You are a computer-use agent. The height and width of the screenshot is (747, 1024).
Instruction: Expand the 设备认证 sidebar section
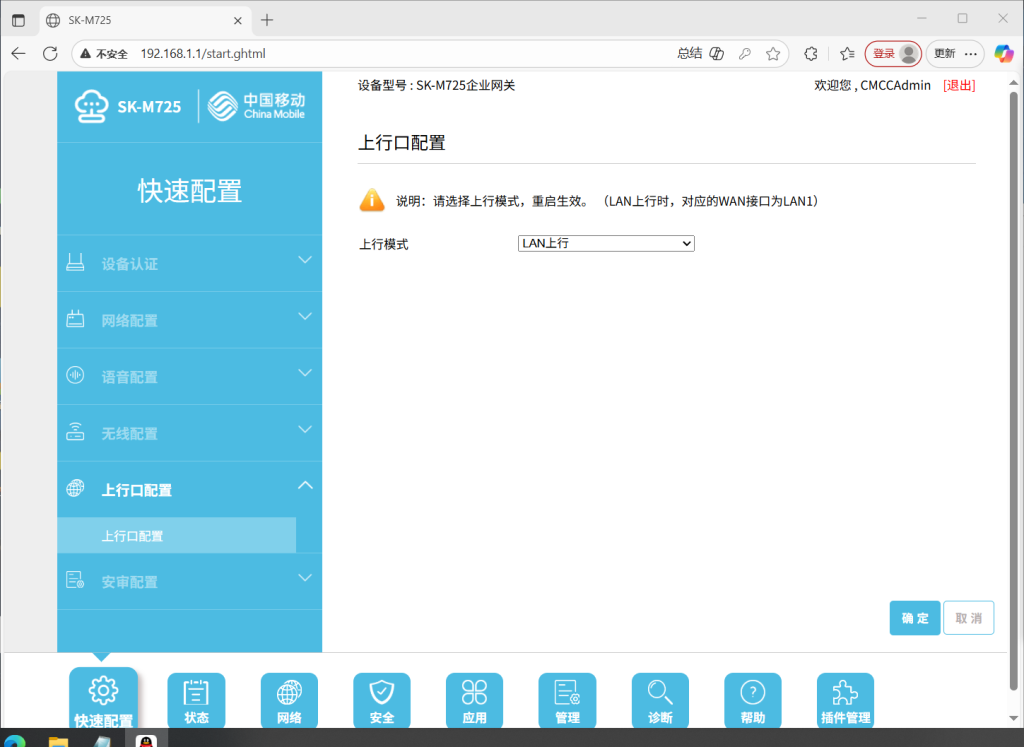pos(189,263)
